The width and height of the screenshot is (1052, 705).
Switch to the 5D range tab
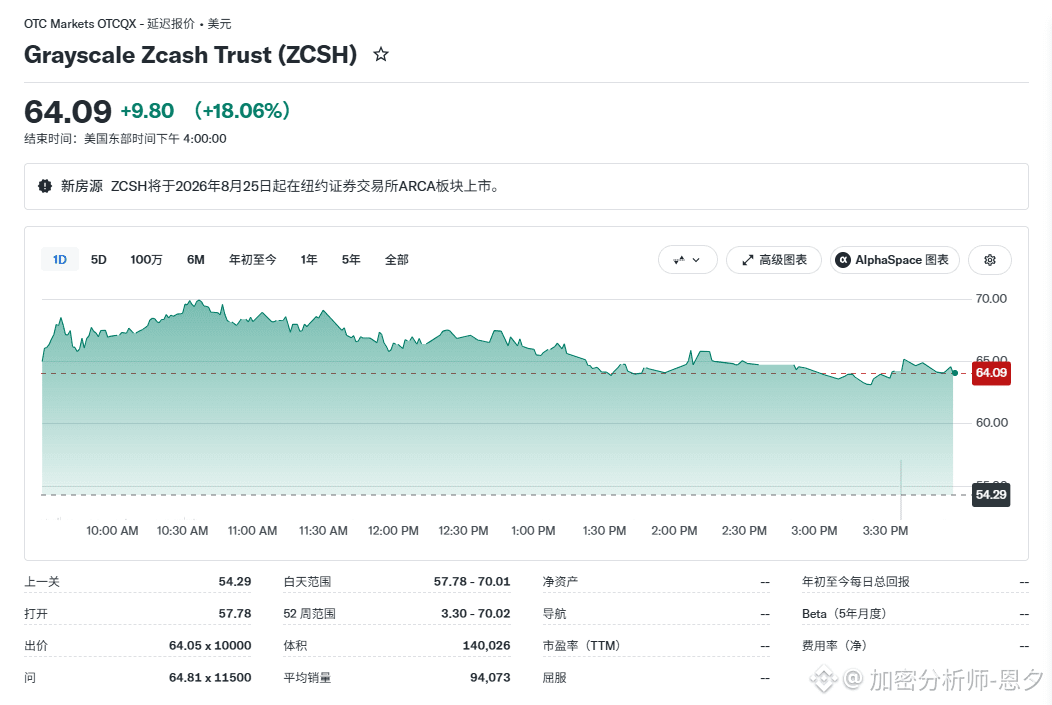99,260
